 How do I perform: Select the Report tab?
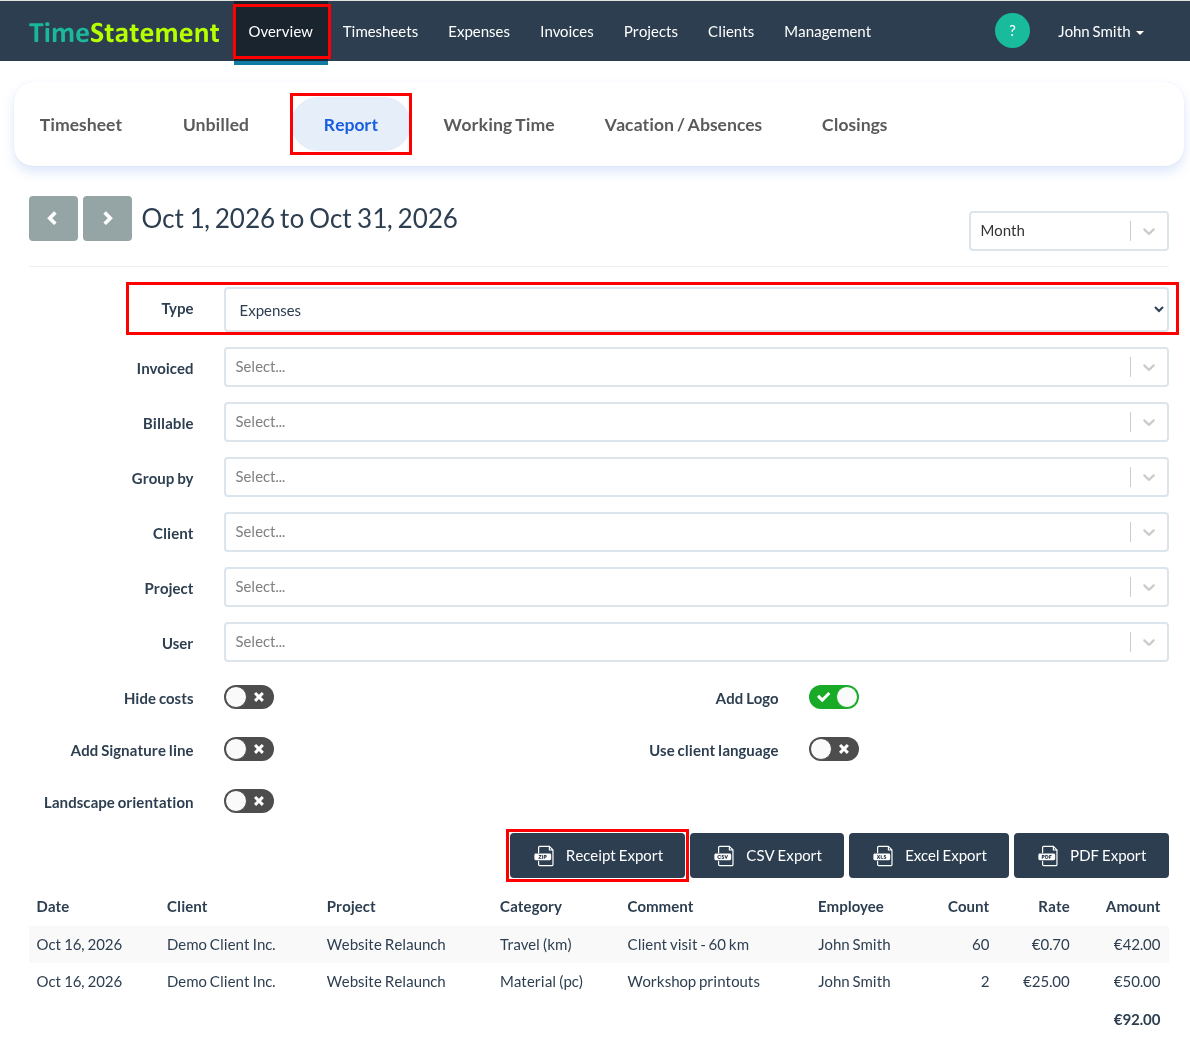pos(351,124)
